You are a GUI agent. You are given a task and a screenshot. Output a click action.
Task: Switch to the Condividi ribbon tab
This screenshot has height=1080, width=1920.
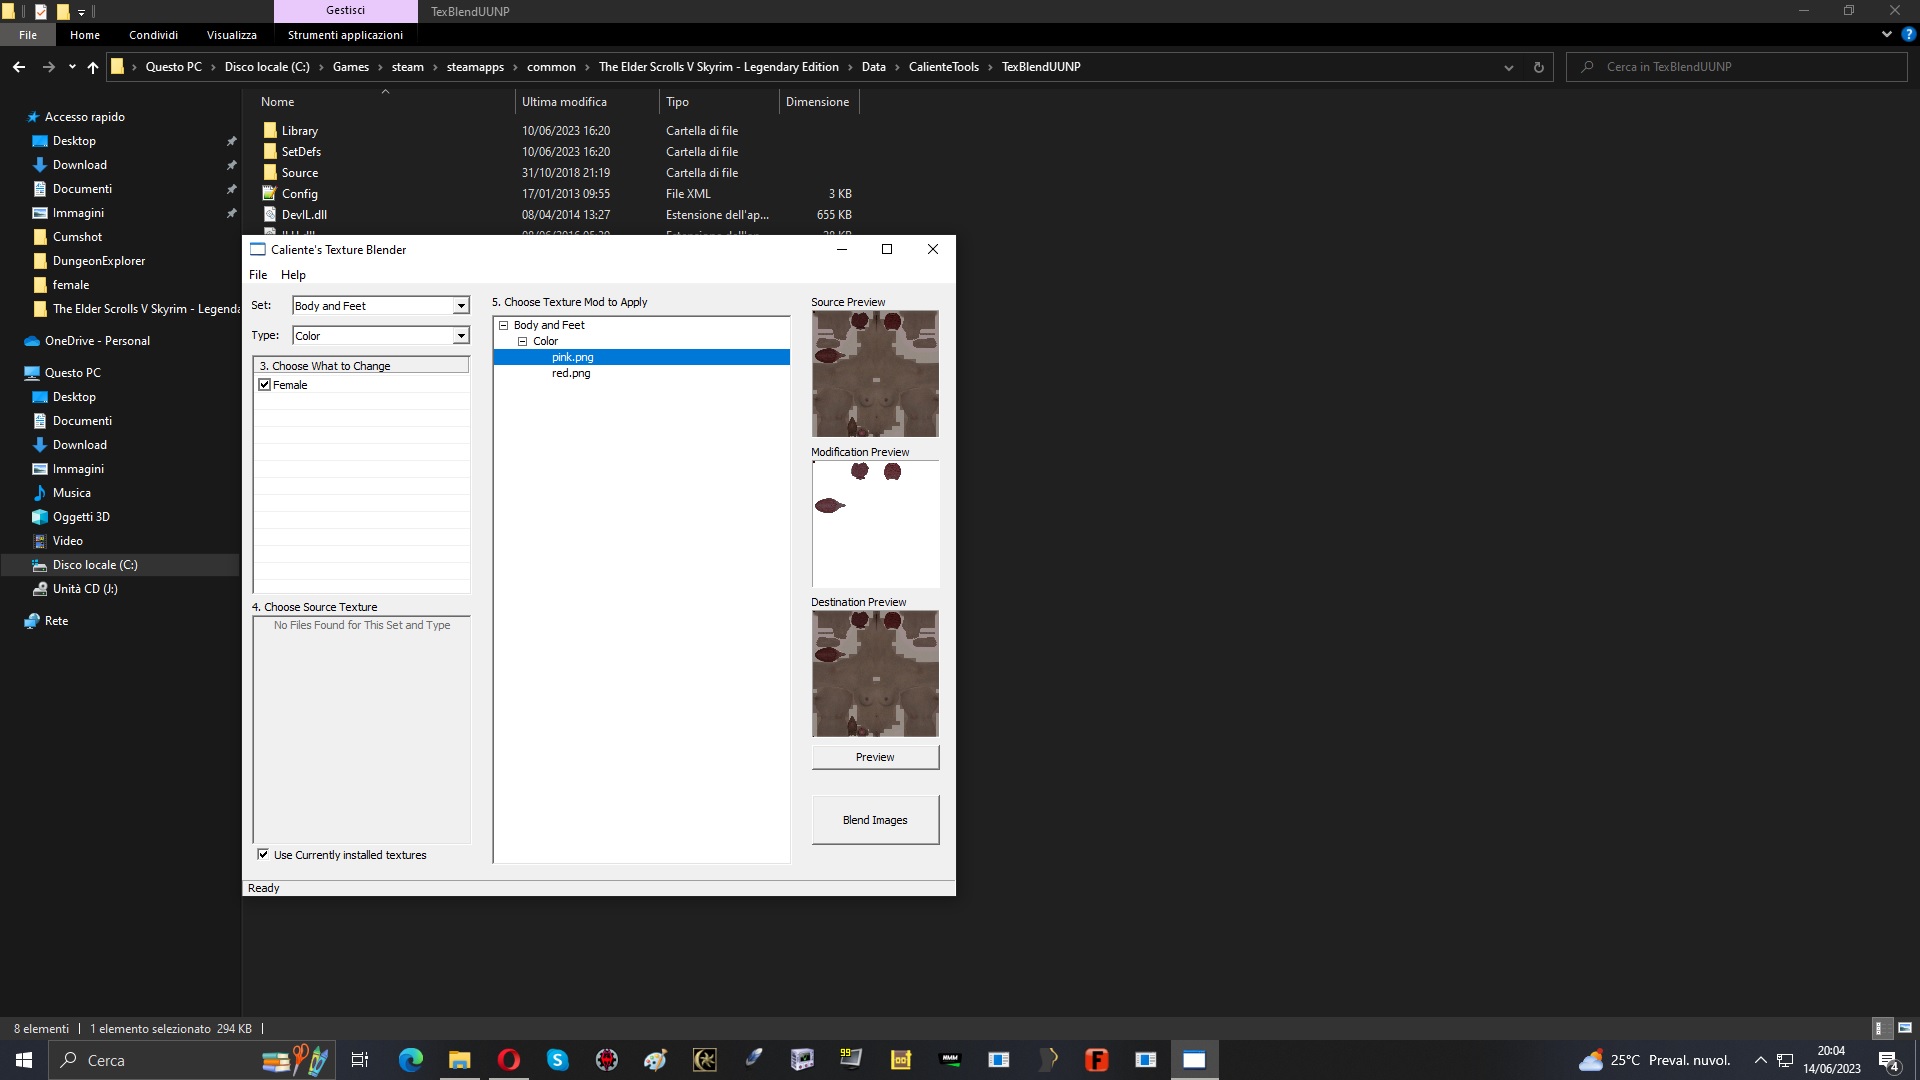pyautogui.click(x=153, y=35)
